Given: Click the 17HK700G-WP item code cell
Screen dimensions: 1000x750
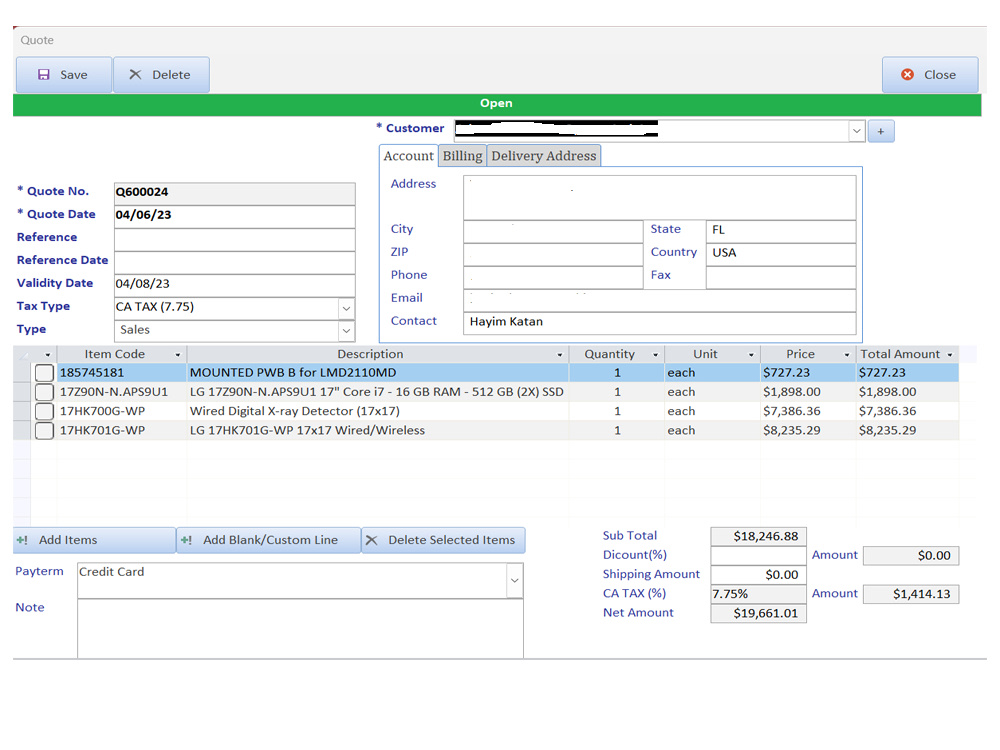Looking at the screenshot, I should pyautogui.click(x=122, y=411).
